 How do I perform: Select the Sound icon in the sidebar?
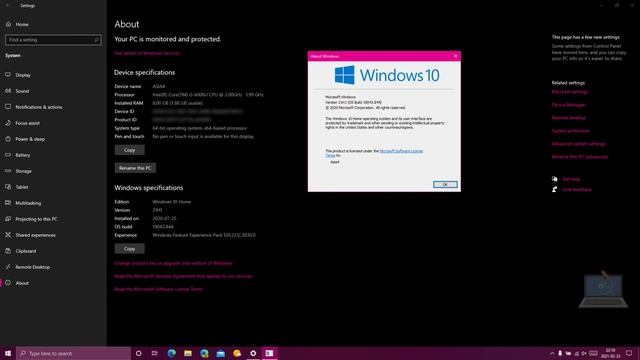(8, 91)
